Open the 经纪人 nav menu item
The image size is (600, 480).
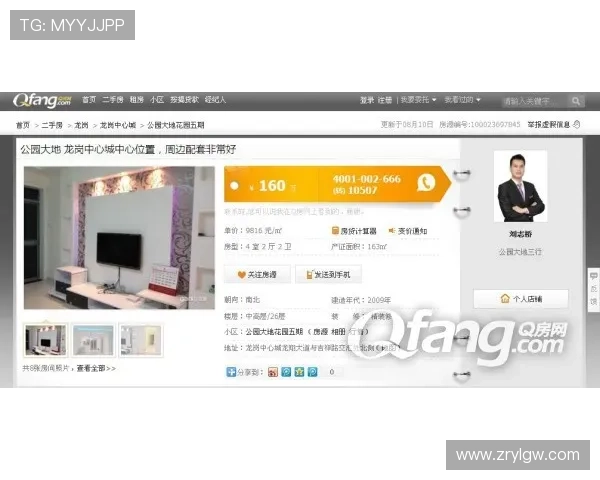pyautogui.click(x=215, y=100)
